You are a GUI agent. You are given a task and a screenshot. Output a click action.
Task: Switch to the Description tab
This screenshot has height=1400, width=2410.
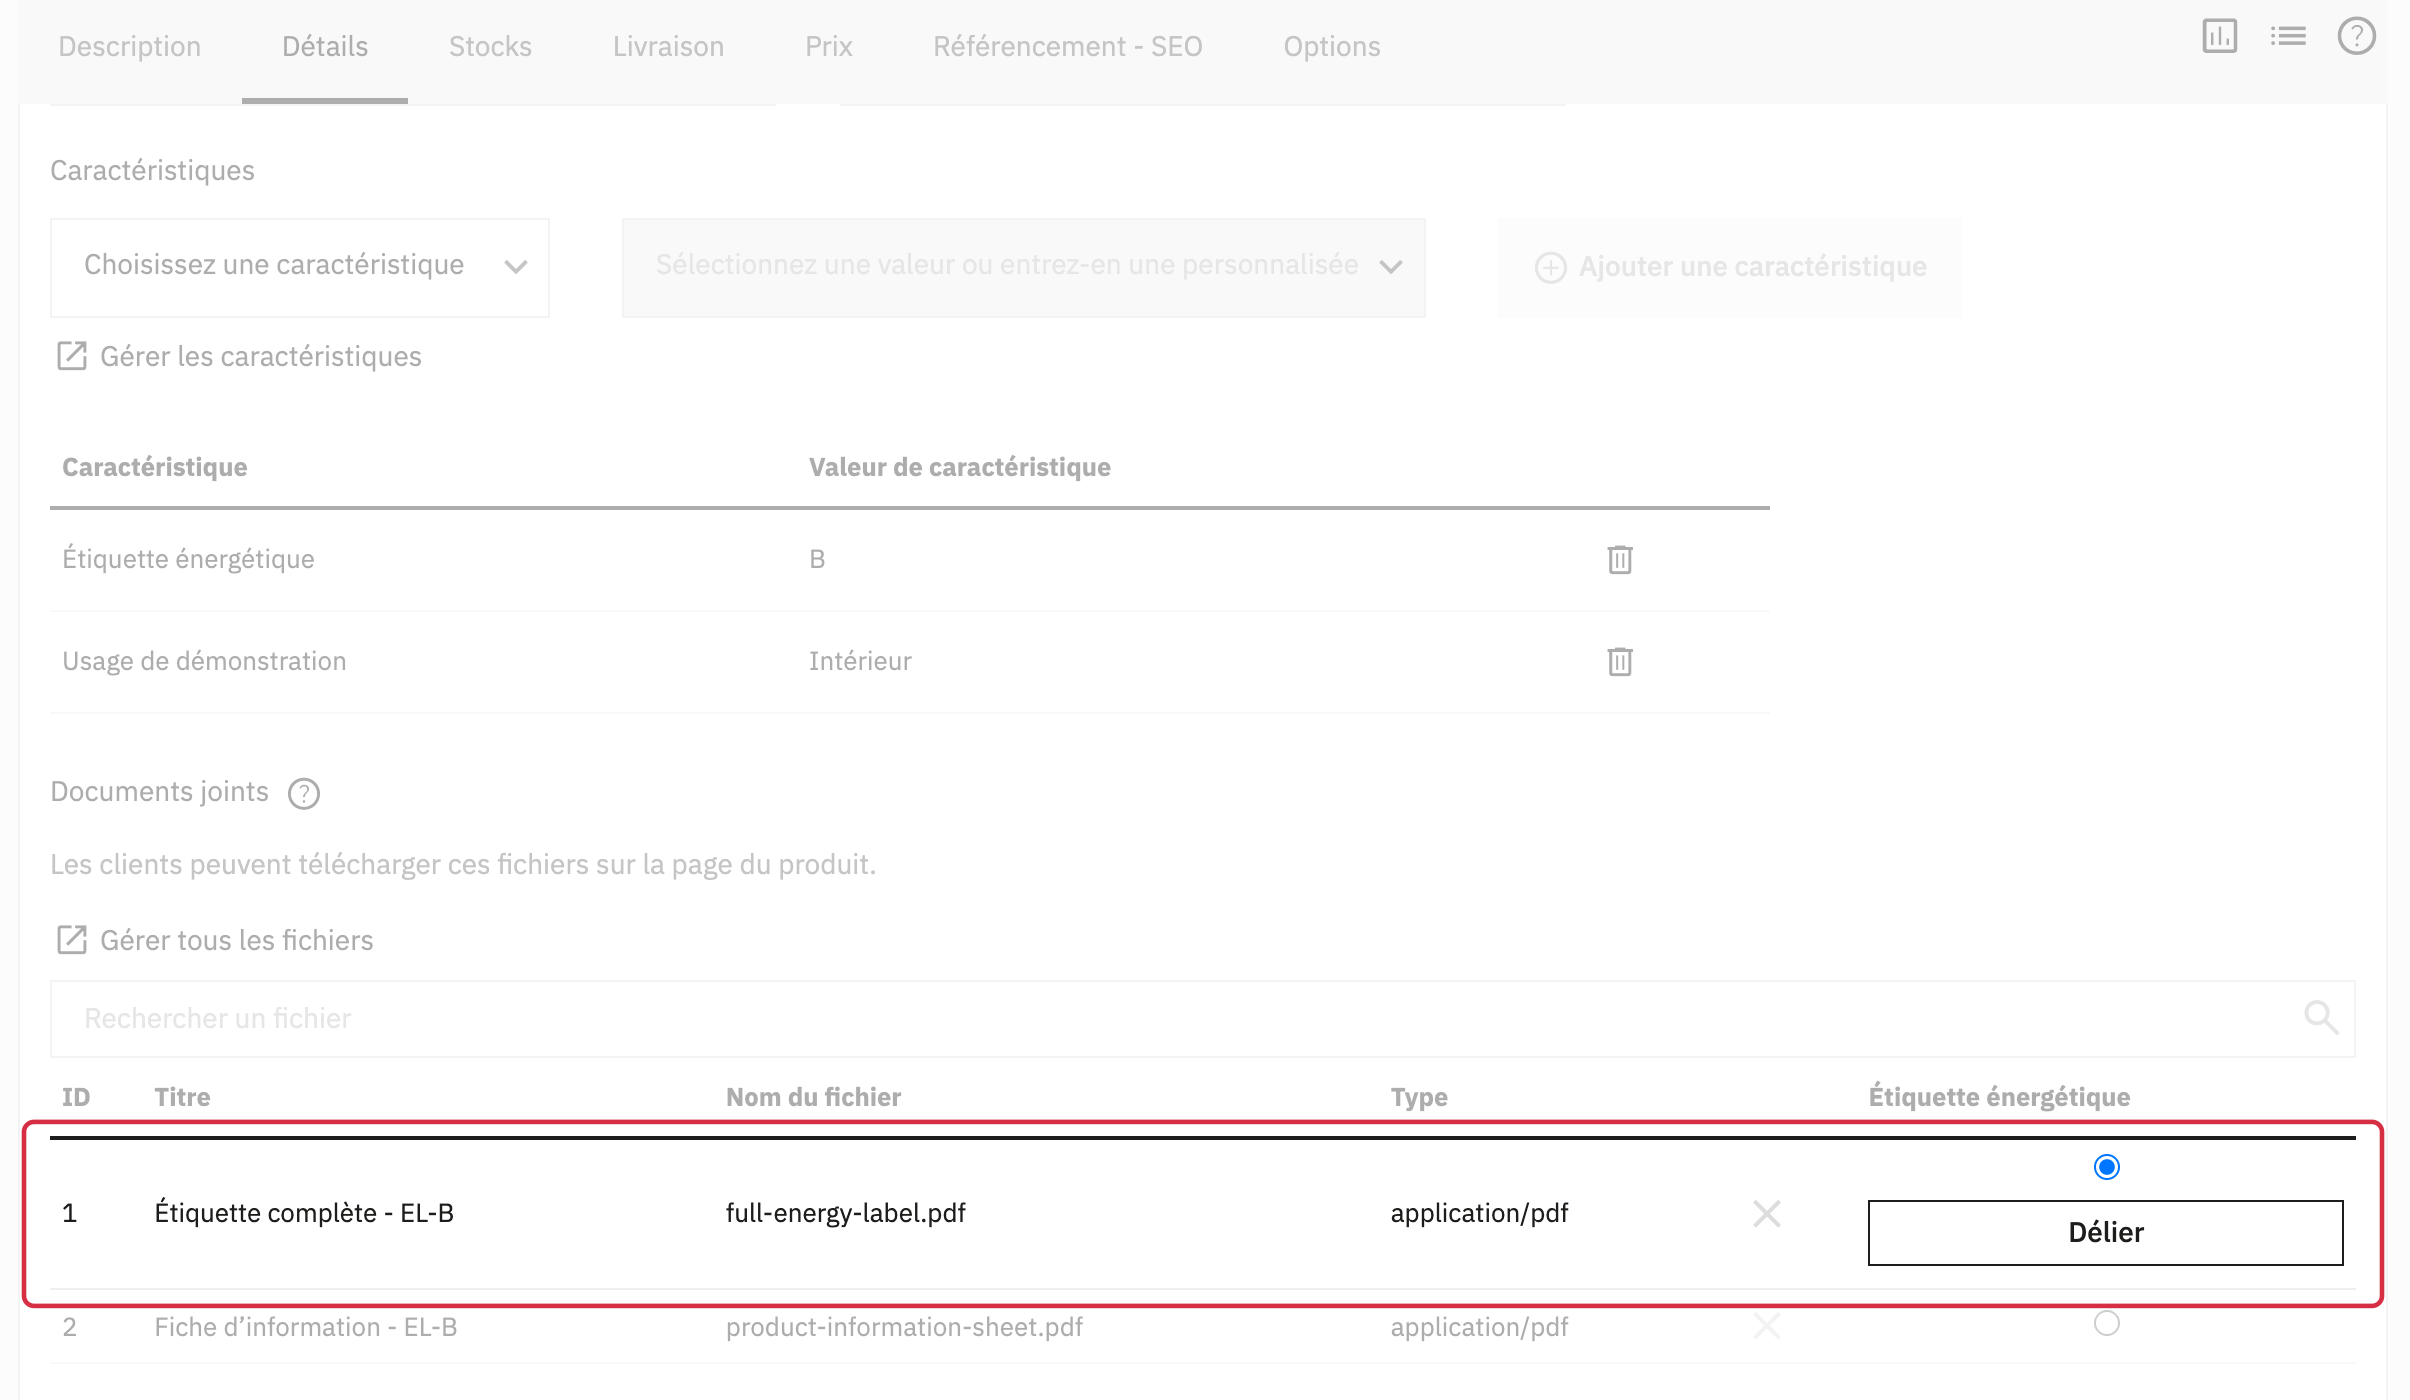pos(130,47)
